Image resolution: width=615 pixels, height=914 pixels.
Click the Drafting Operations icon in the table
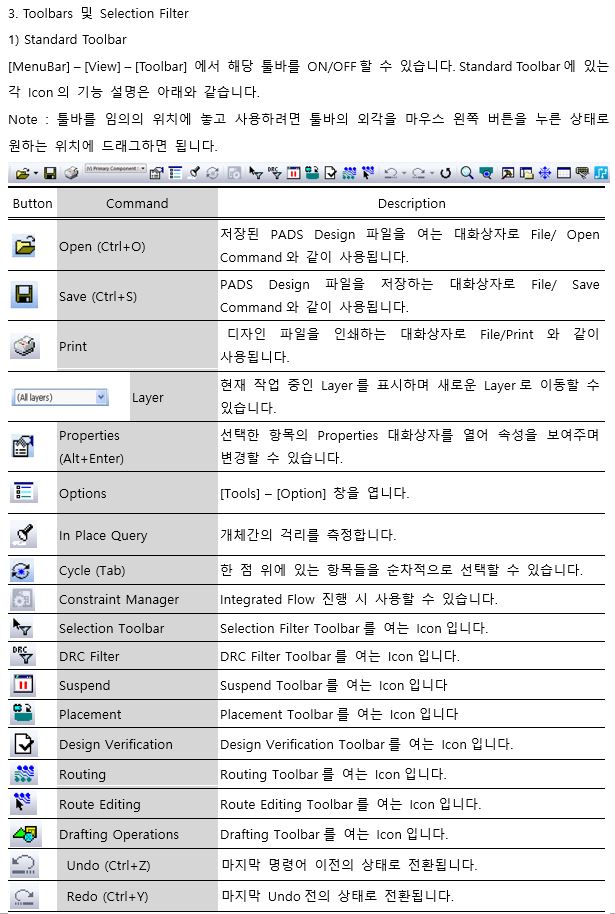pos(24,833)
